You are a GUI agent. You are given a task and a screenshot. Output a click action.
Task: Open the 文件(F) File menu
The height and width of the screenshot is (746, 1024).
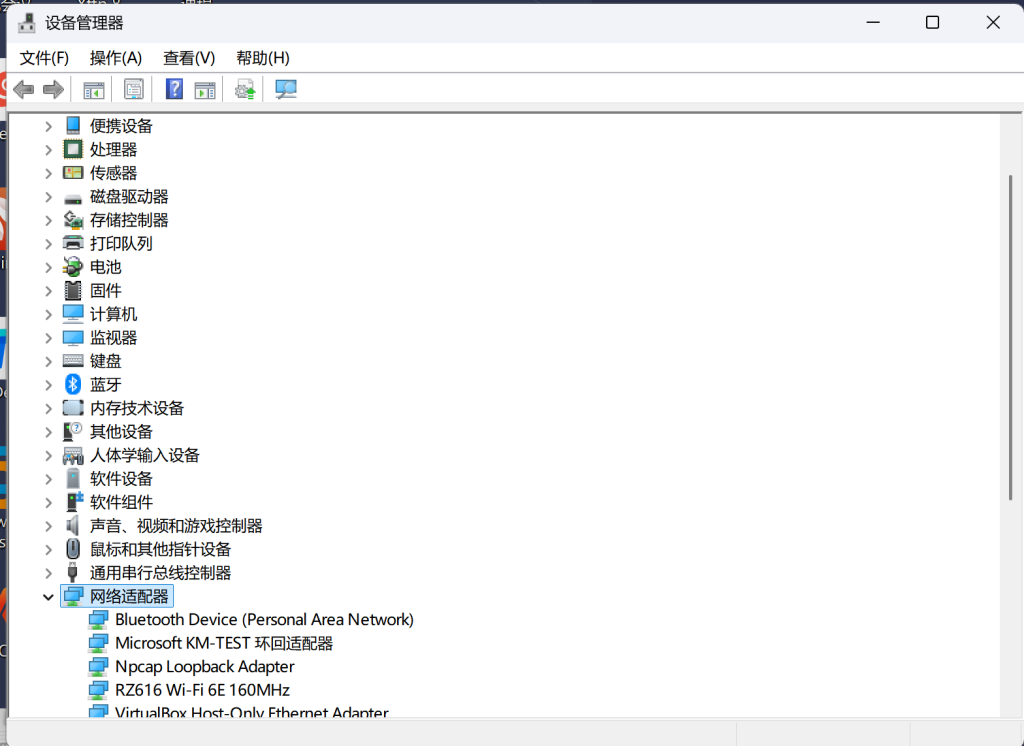[44, 58]
